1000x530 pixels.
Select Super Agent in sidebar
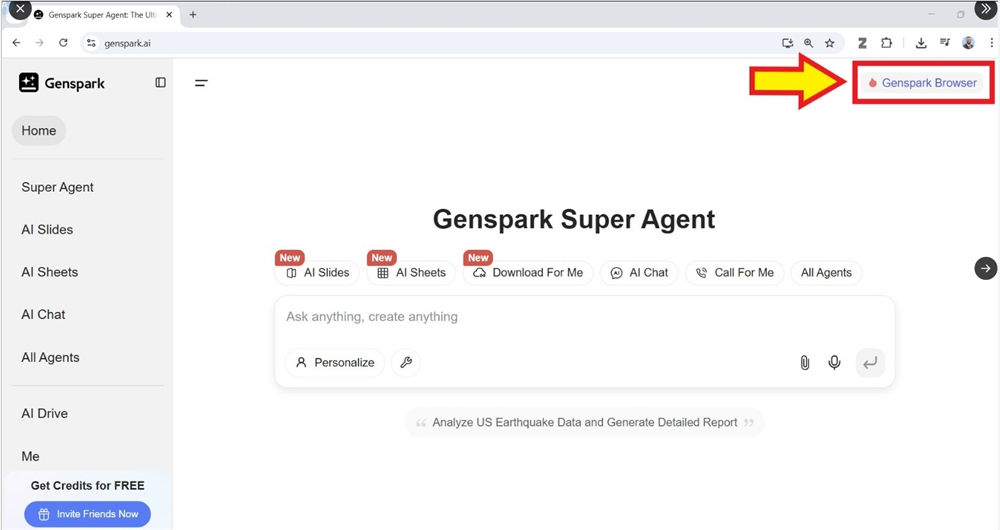point(58,187)
